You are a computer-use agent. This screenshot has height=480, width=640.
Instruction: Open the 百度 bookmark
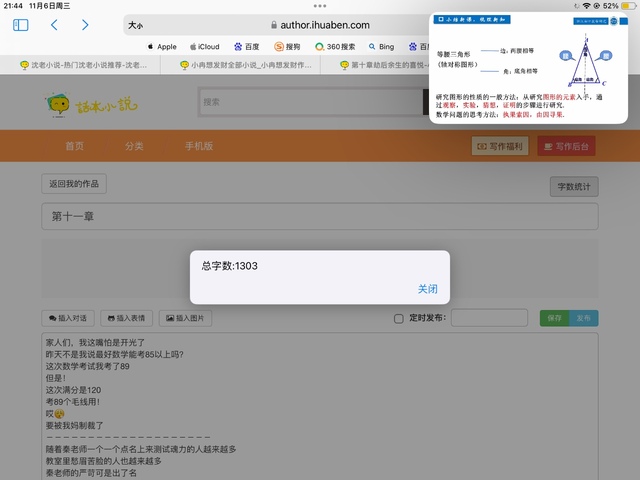point(246,46)
